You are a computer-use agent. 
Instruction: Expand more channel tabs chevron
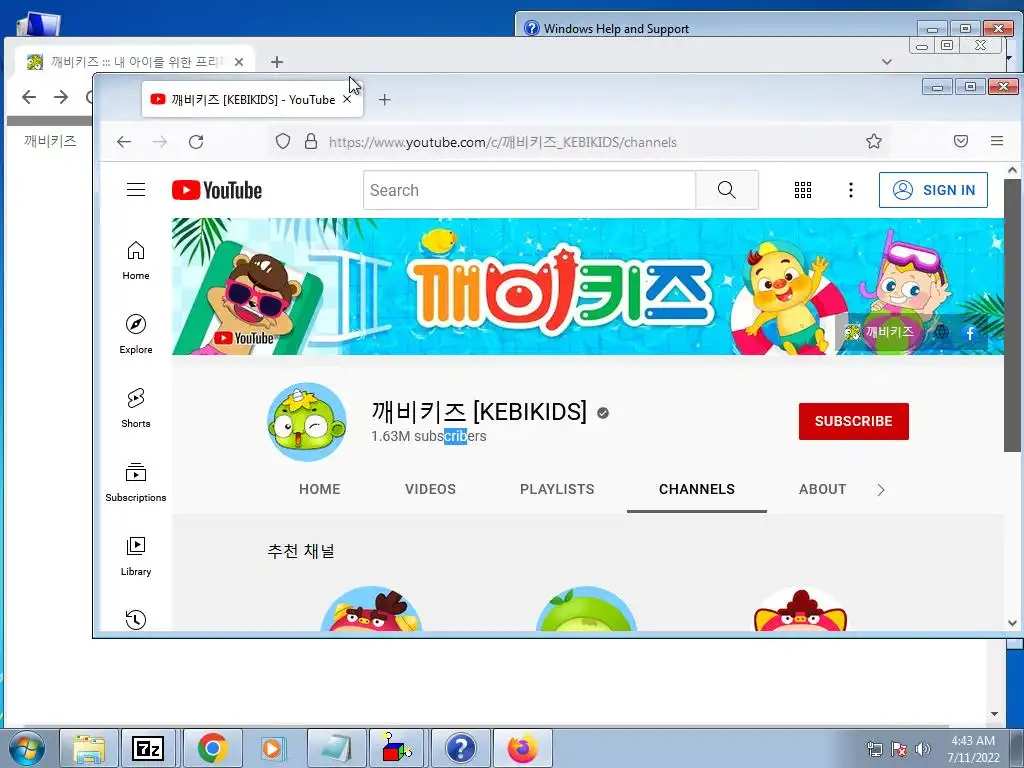click(881, 490)
